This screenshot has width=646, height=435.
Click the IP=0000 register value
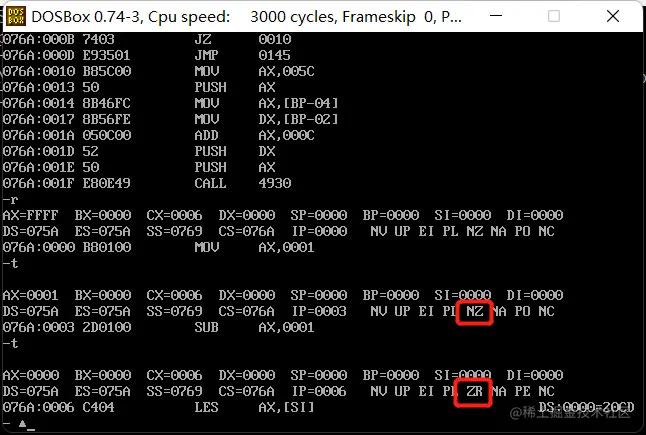[319, 232]
